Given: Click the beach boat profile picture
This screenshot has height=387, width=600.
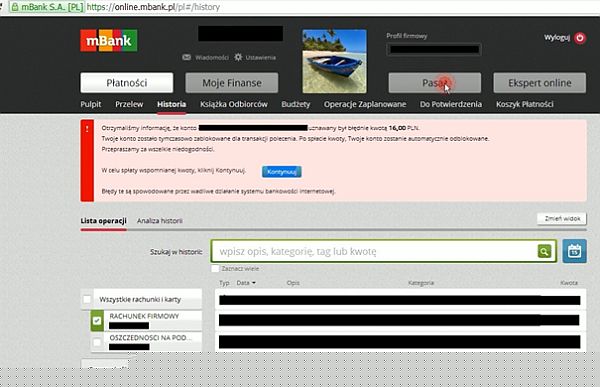Looking at the screenshot, I should [x=334, y=61].
